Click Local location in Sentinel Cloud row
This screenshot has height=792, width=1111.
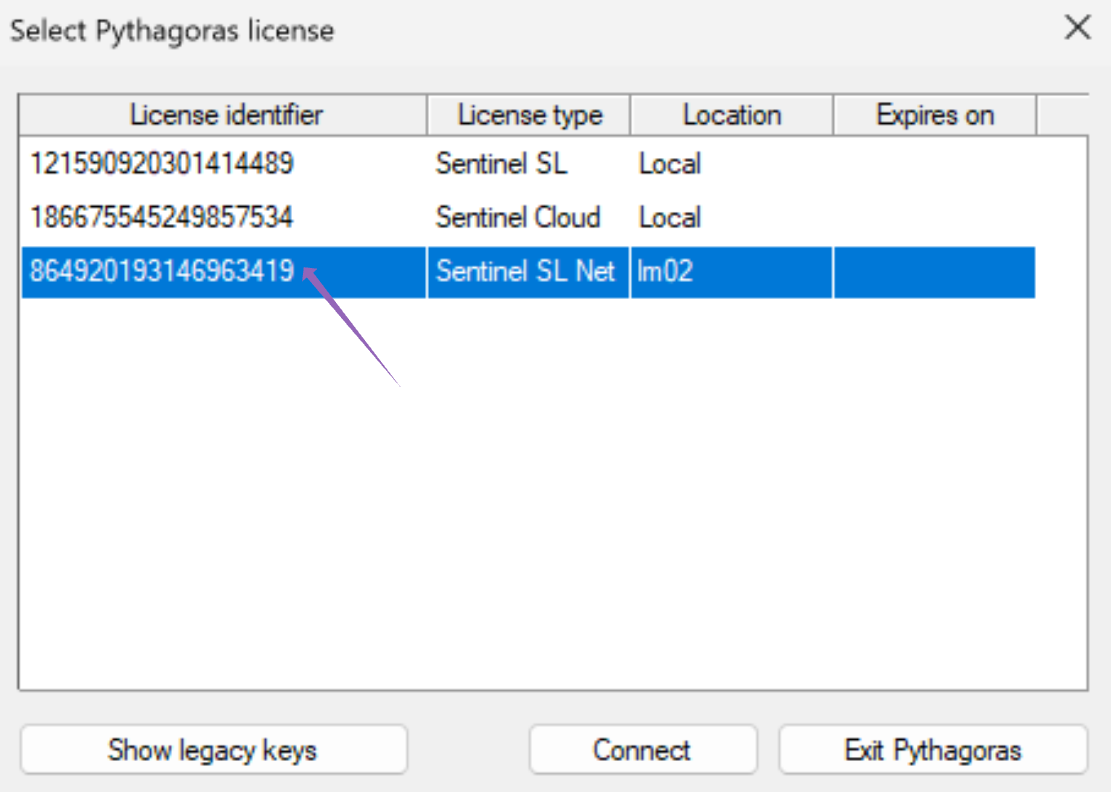point(670,217)
